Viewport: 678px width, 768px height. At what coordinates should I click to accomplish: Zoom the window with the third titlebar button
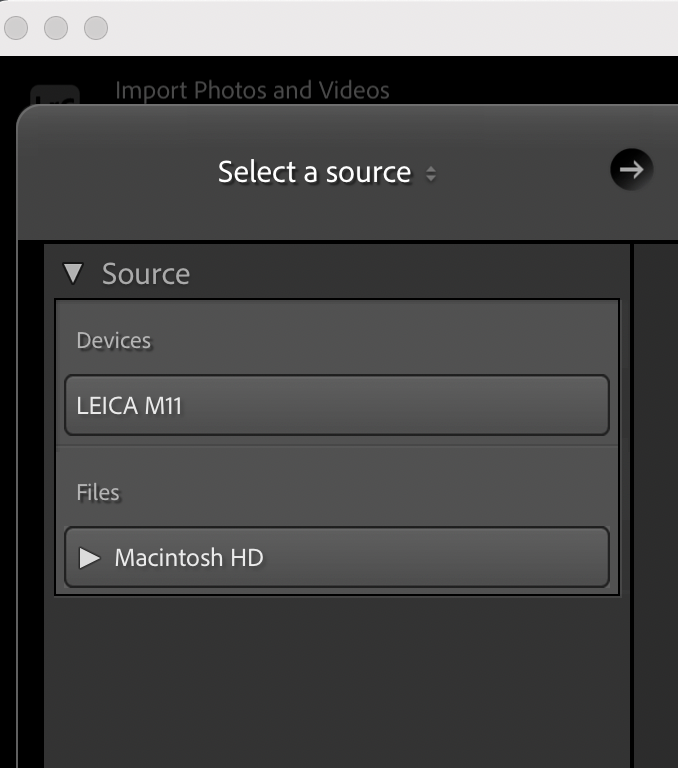[x=95, y=28]
